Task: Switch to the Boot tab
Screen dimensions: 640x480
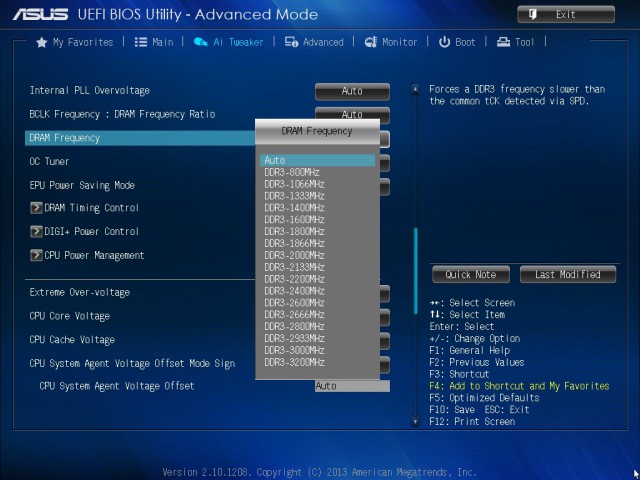Action: (457, 42)
